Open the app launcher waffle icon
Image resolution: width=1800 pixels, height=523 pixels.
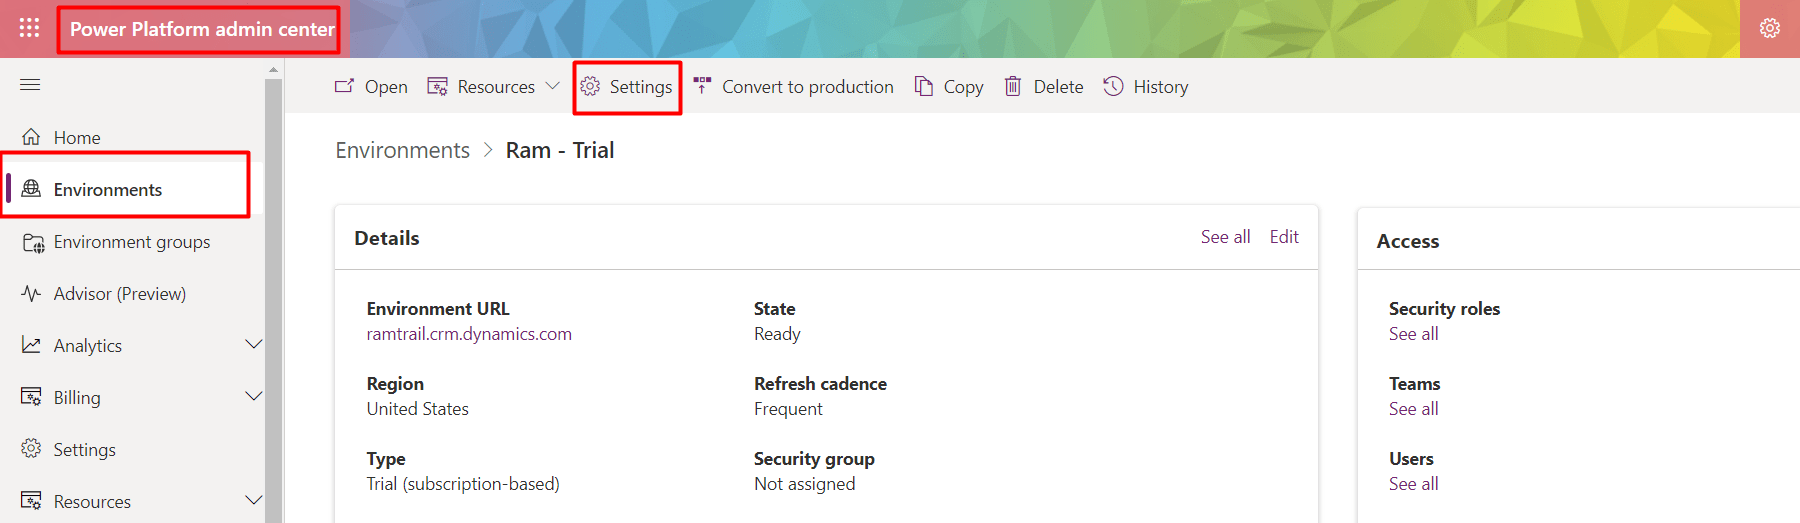tap(30, 28)
